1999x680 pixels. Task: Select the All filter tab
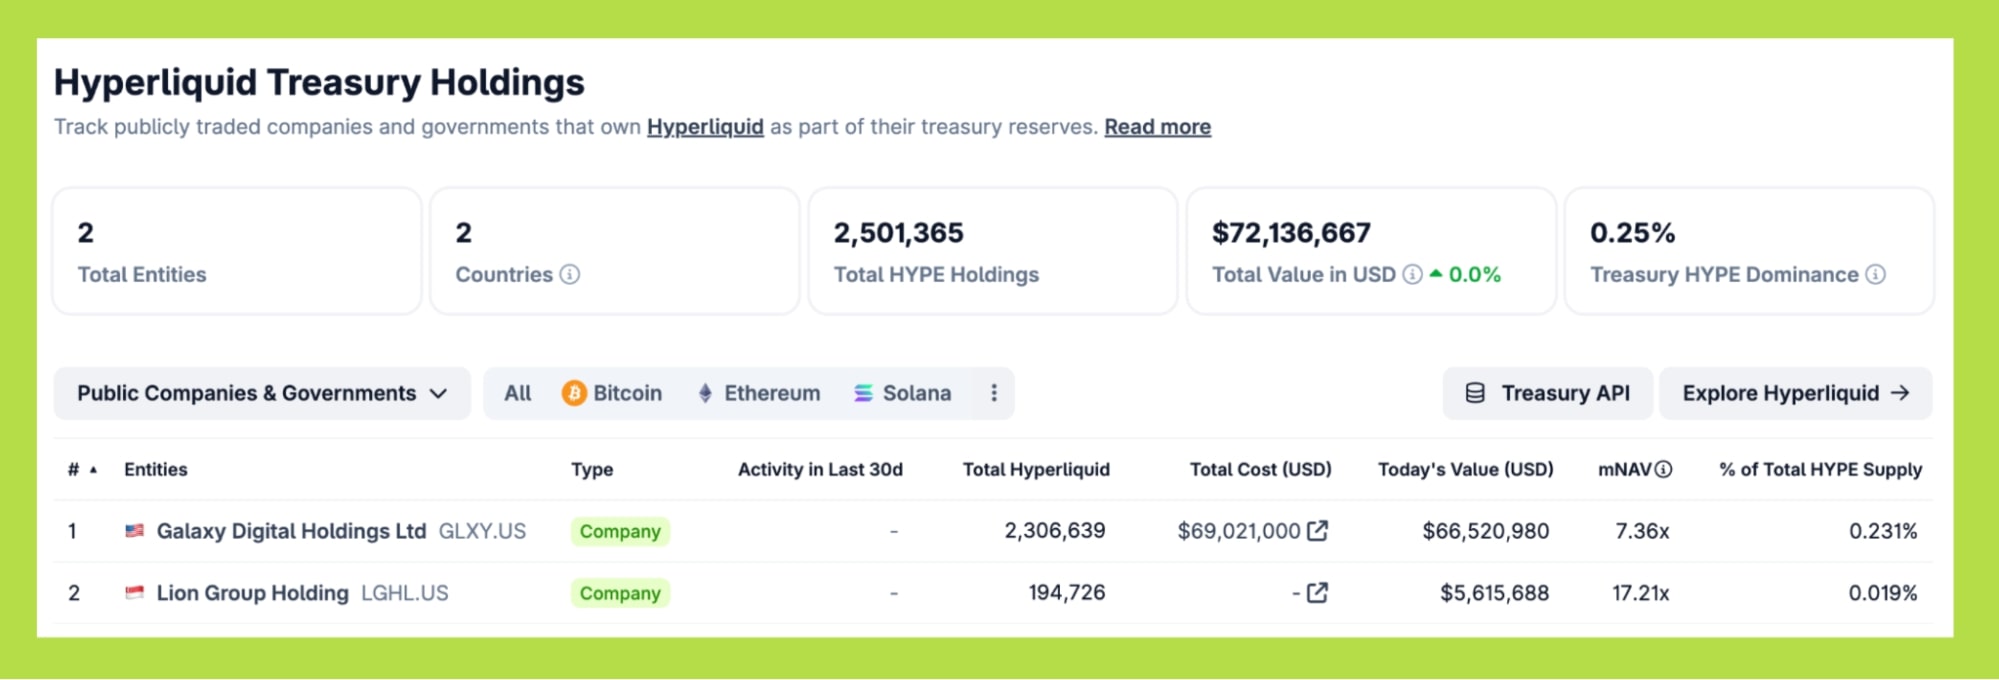(518, 393)
